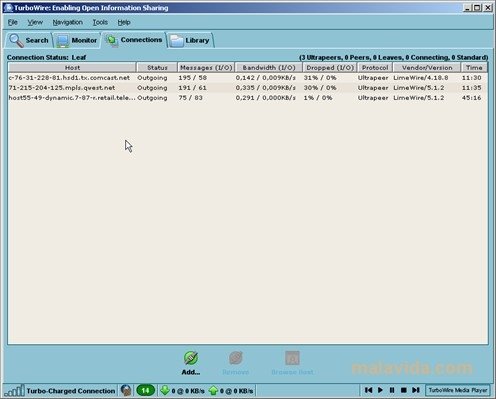Click media player stop button
This screenshot has width=496, height=399.
point(404,390)
